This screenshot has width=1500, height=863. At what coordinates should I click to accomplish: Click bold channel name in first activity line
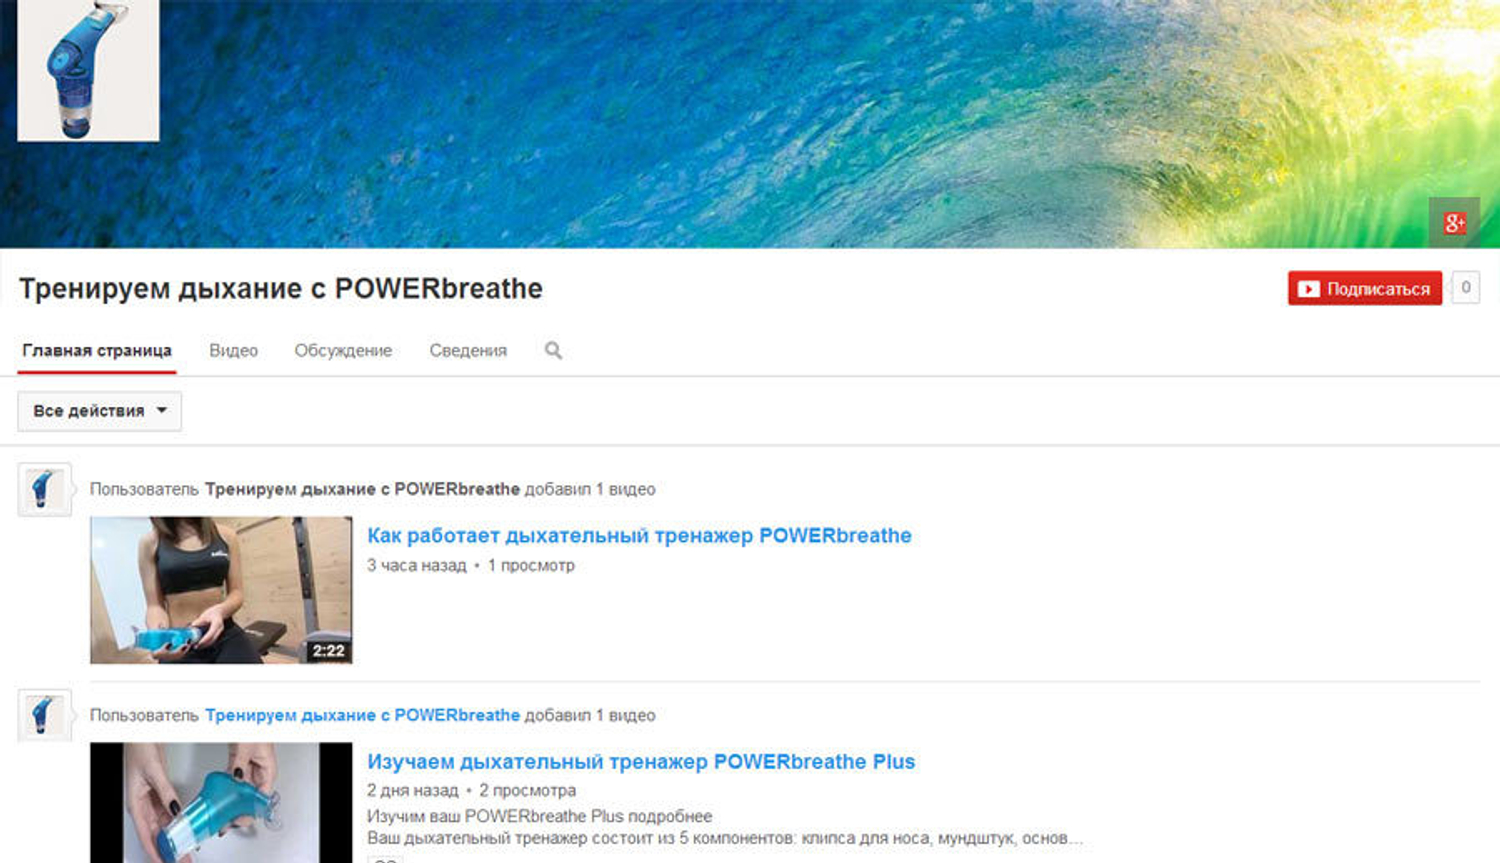(x=362, y=490)
